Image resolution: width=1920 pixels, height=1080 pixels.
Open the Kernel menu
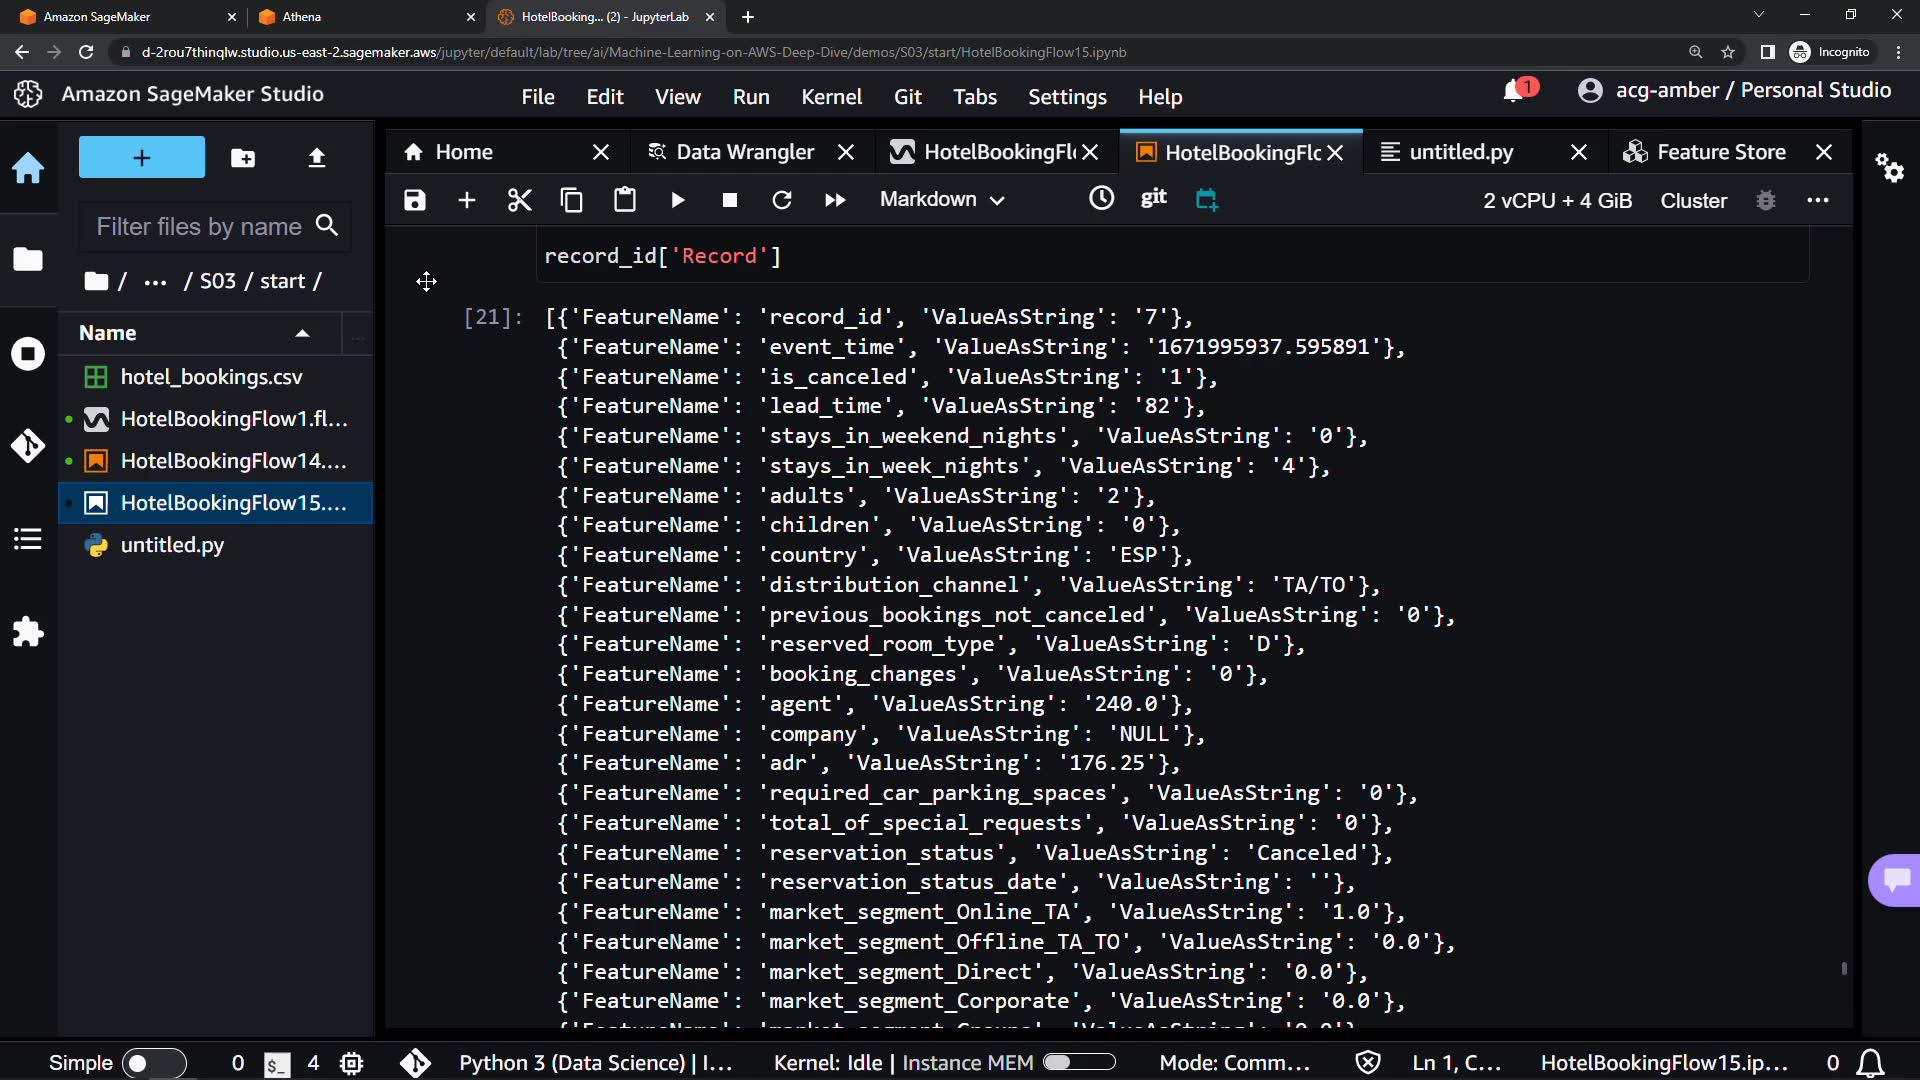pos(830,97)
